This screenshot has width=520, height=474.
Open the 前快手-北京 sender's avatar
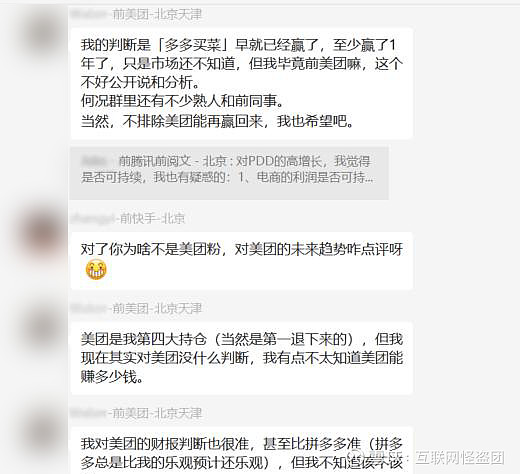click(x=40, y=233)
